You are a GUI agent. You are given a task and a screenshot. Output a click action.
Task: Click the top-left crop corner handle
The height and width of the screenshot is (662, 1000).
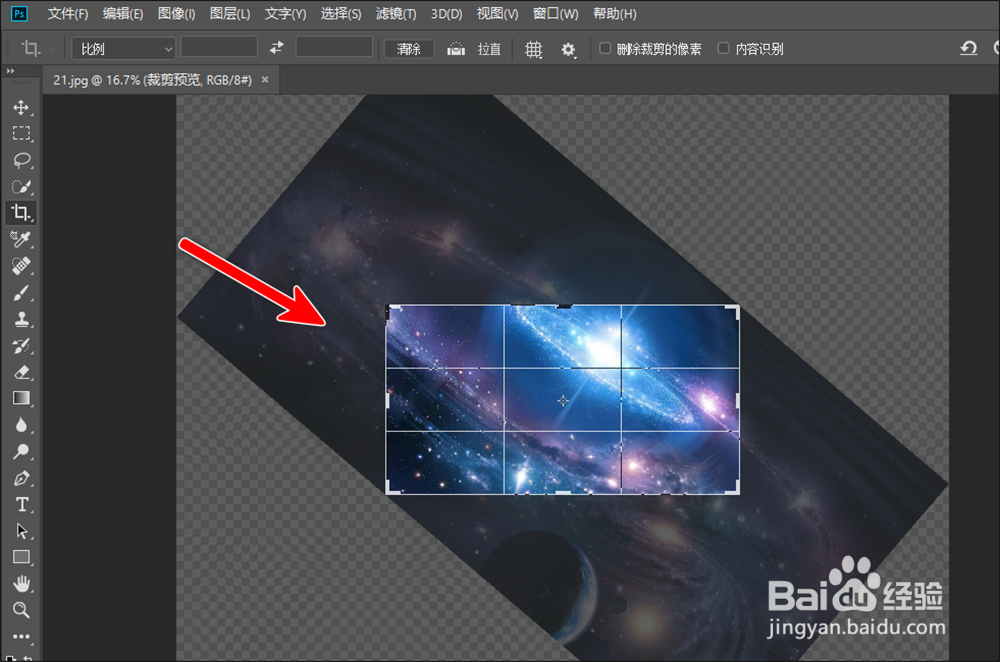(x=393, y=311)
